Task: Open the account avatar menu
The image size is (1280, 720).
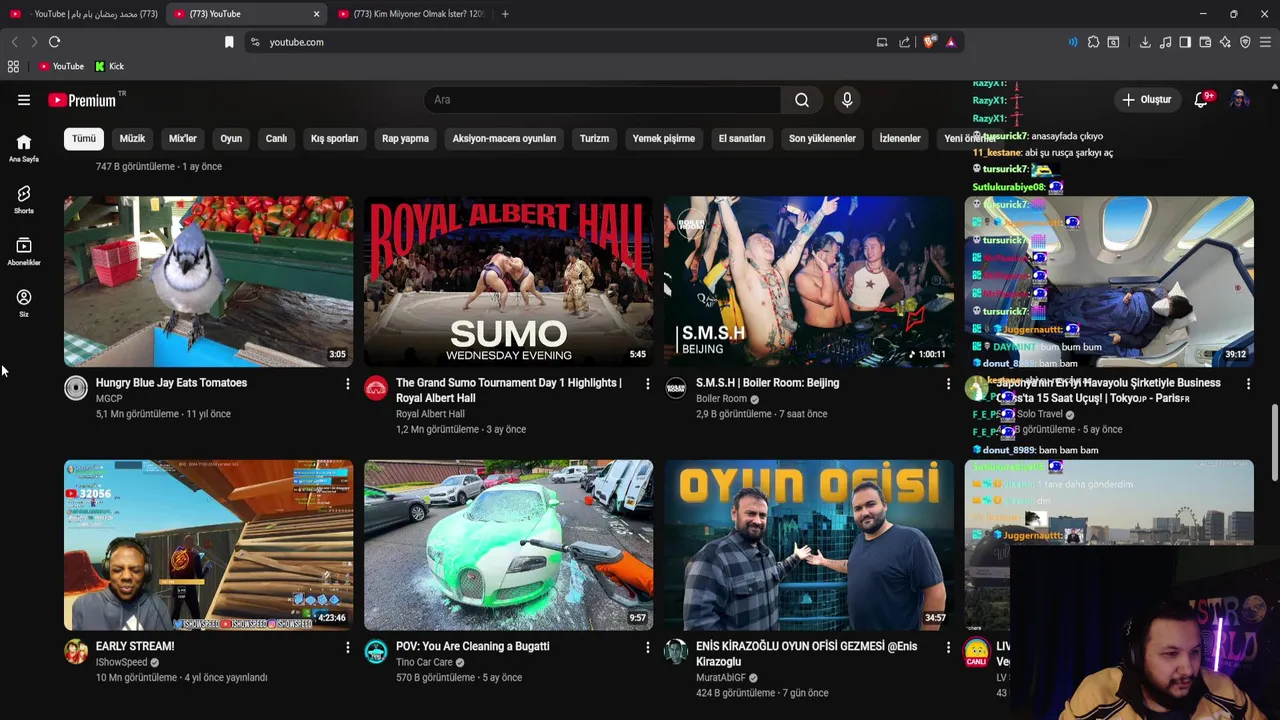Action: (1239, 100)
